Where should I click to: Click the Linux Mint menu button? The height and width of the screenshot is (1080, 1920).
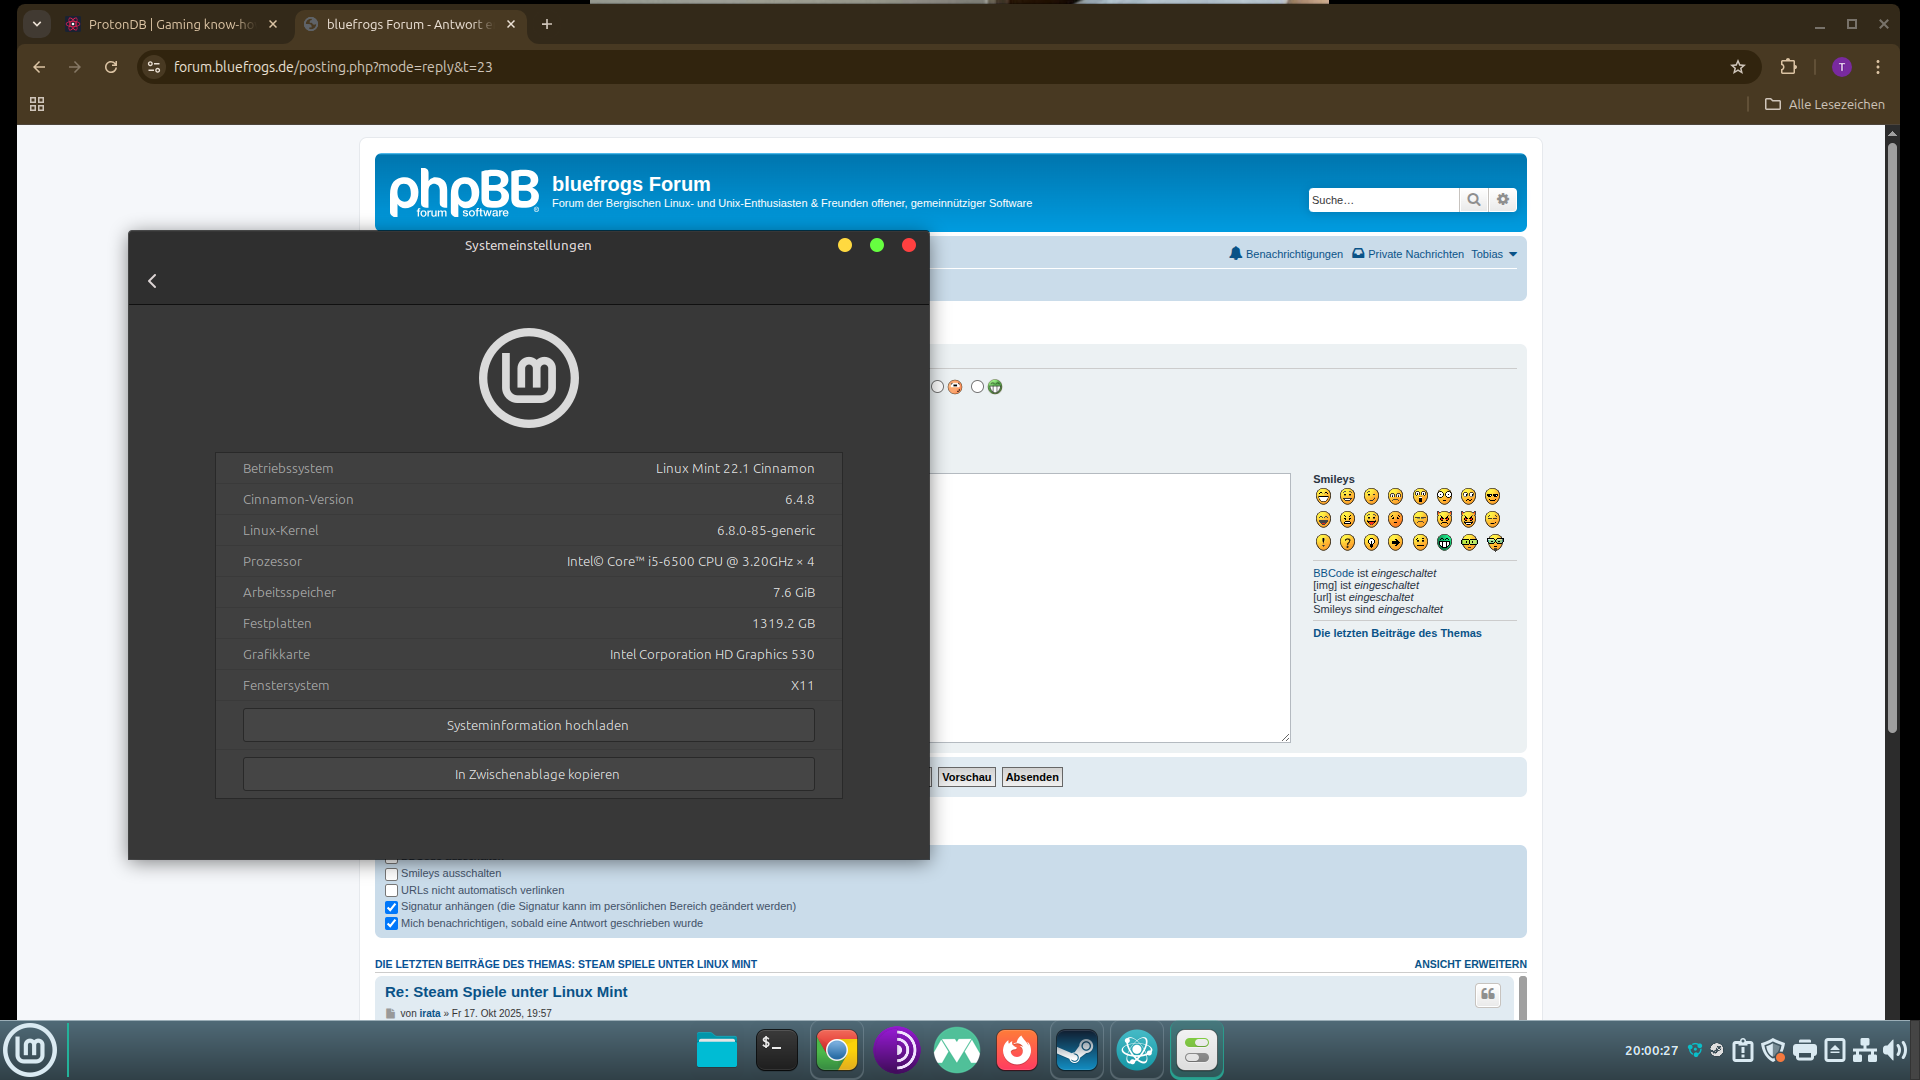(x=30, y=1050)
